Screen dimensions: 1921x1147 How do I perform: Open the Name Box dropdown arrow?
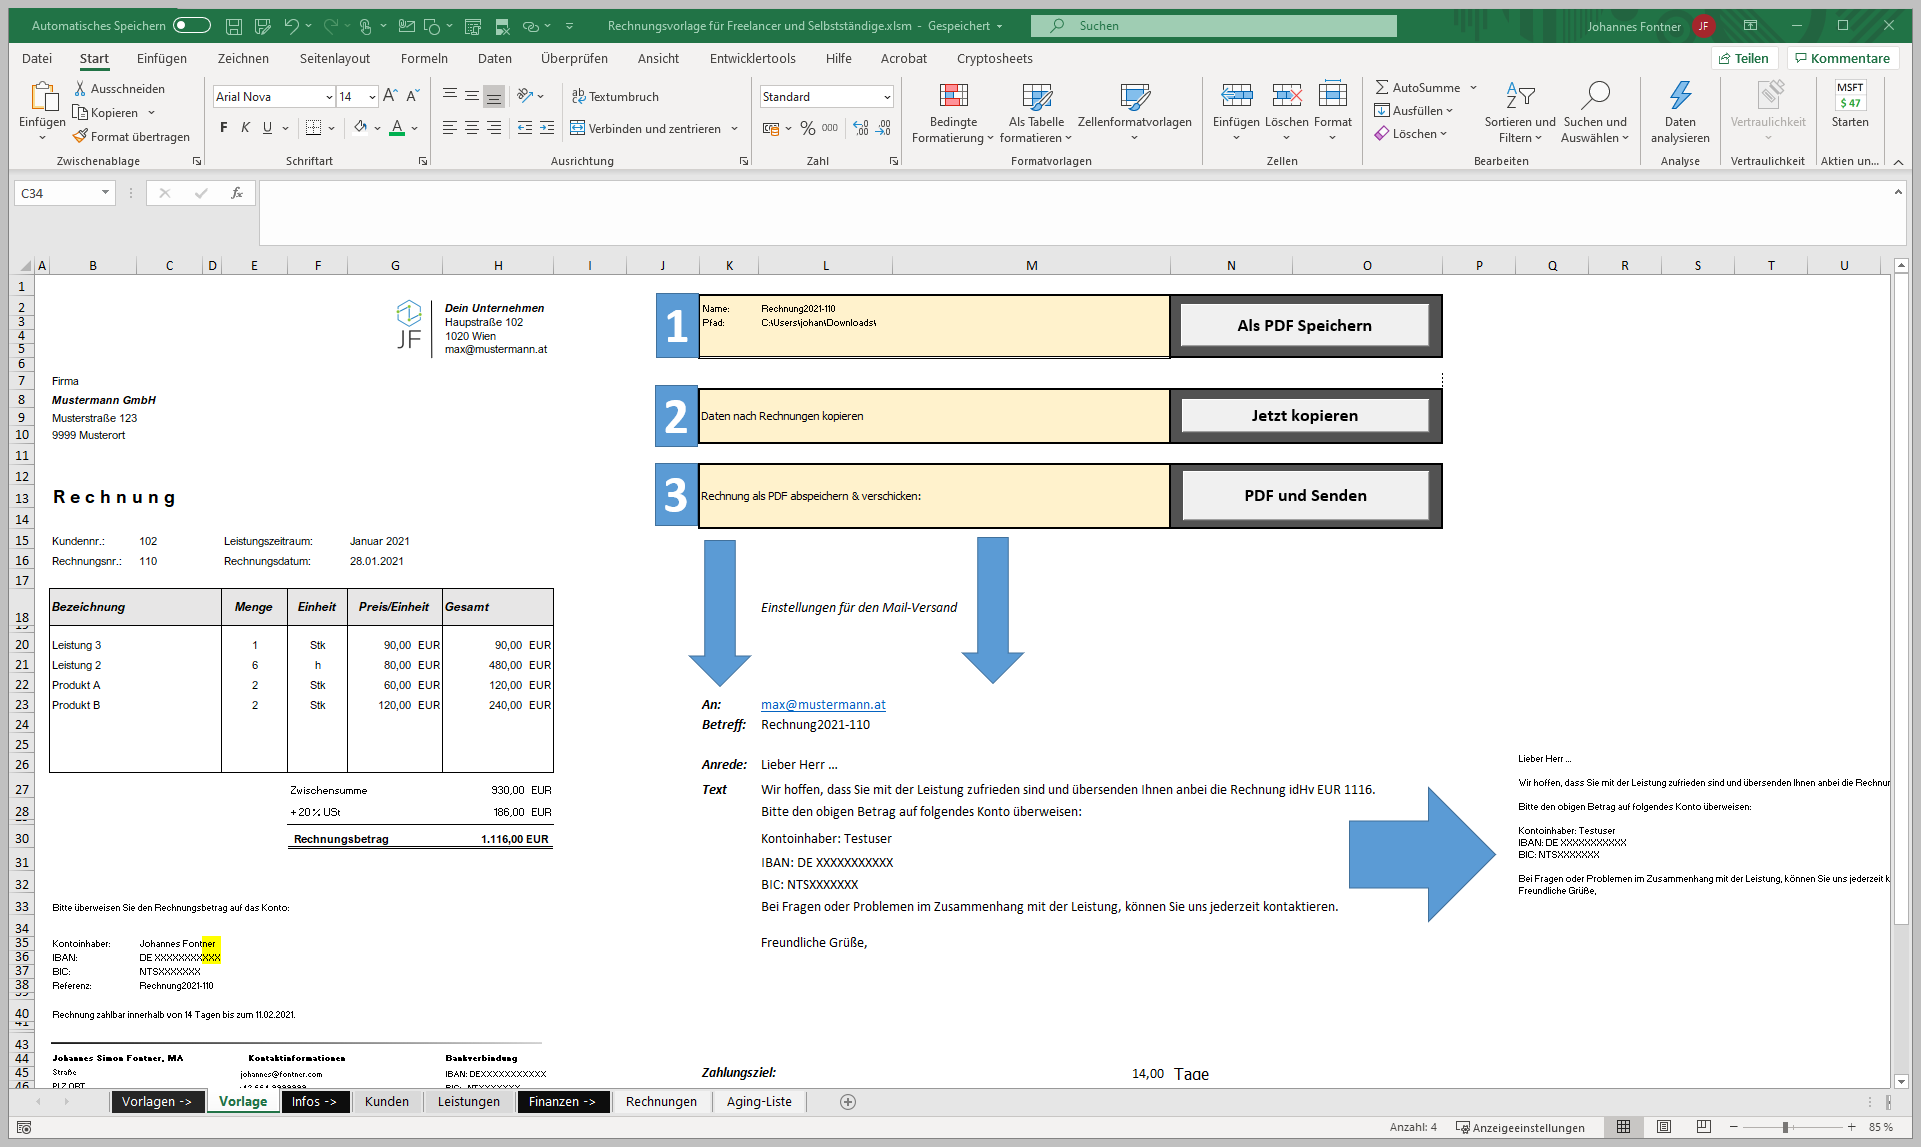105,193
